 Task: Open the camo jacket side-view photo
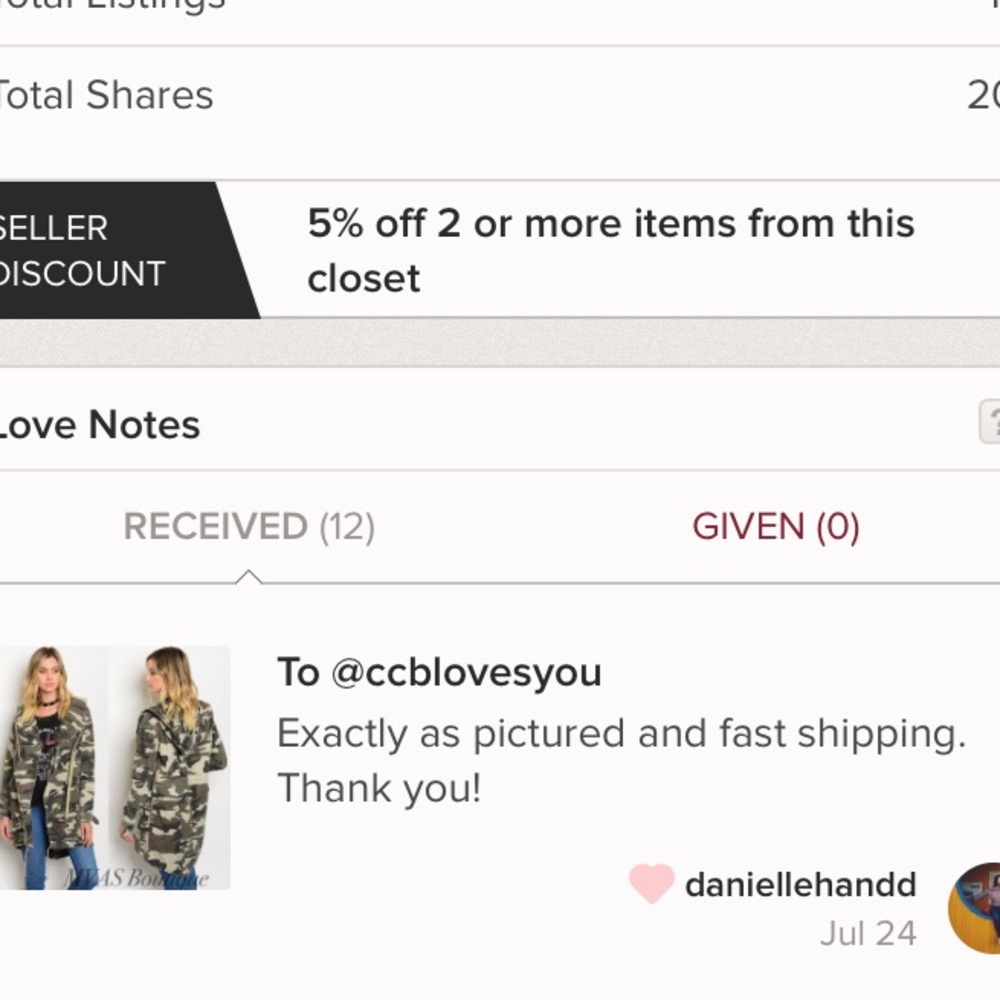click(x=172, y=767)
